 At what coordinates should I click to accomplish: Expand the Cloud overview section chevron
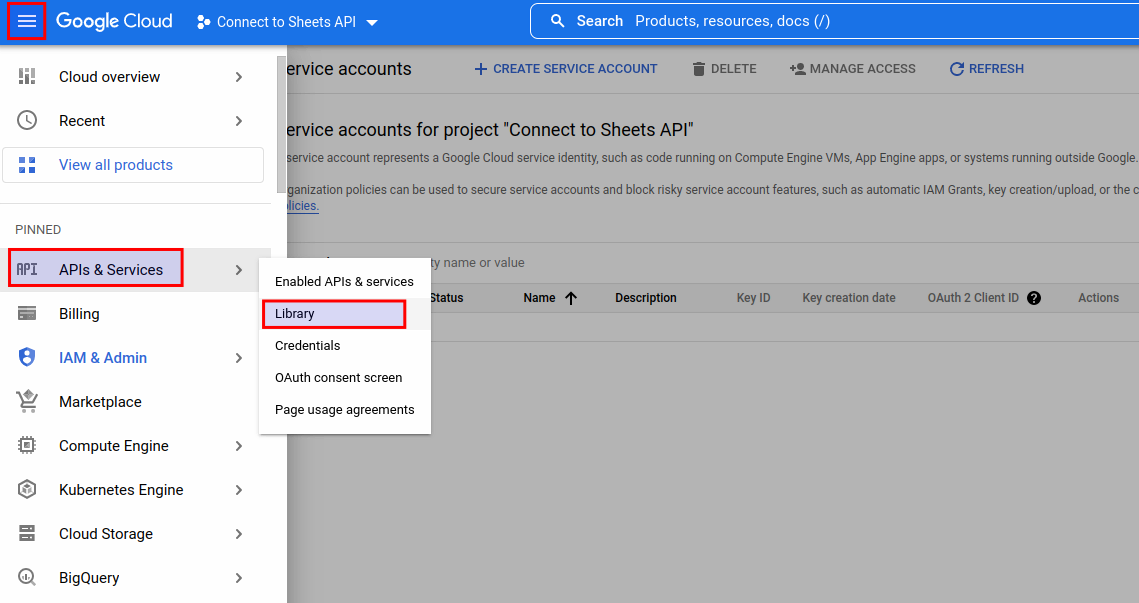(239, 76)
